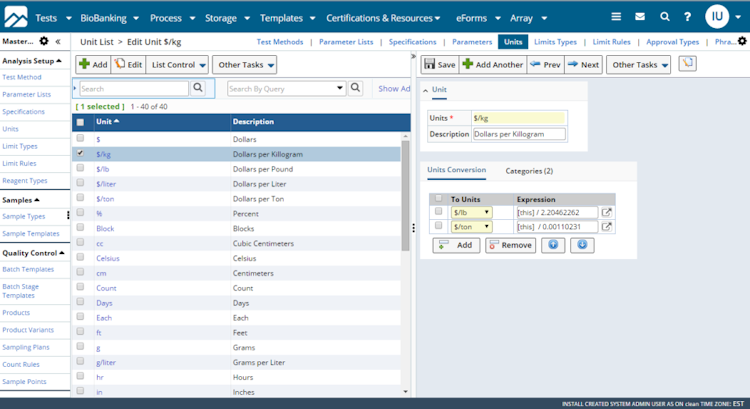Open the mail envelope icon
Viewport: 750px width, 409px height.
640,17
